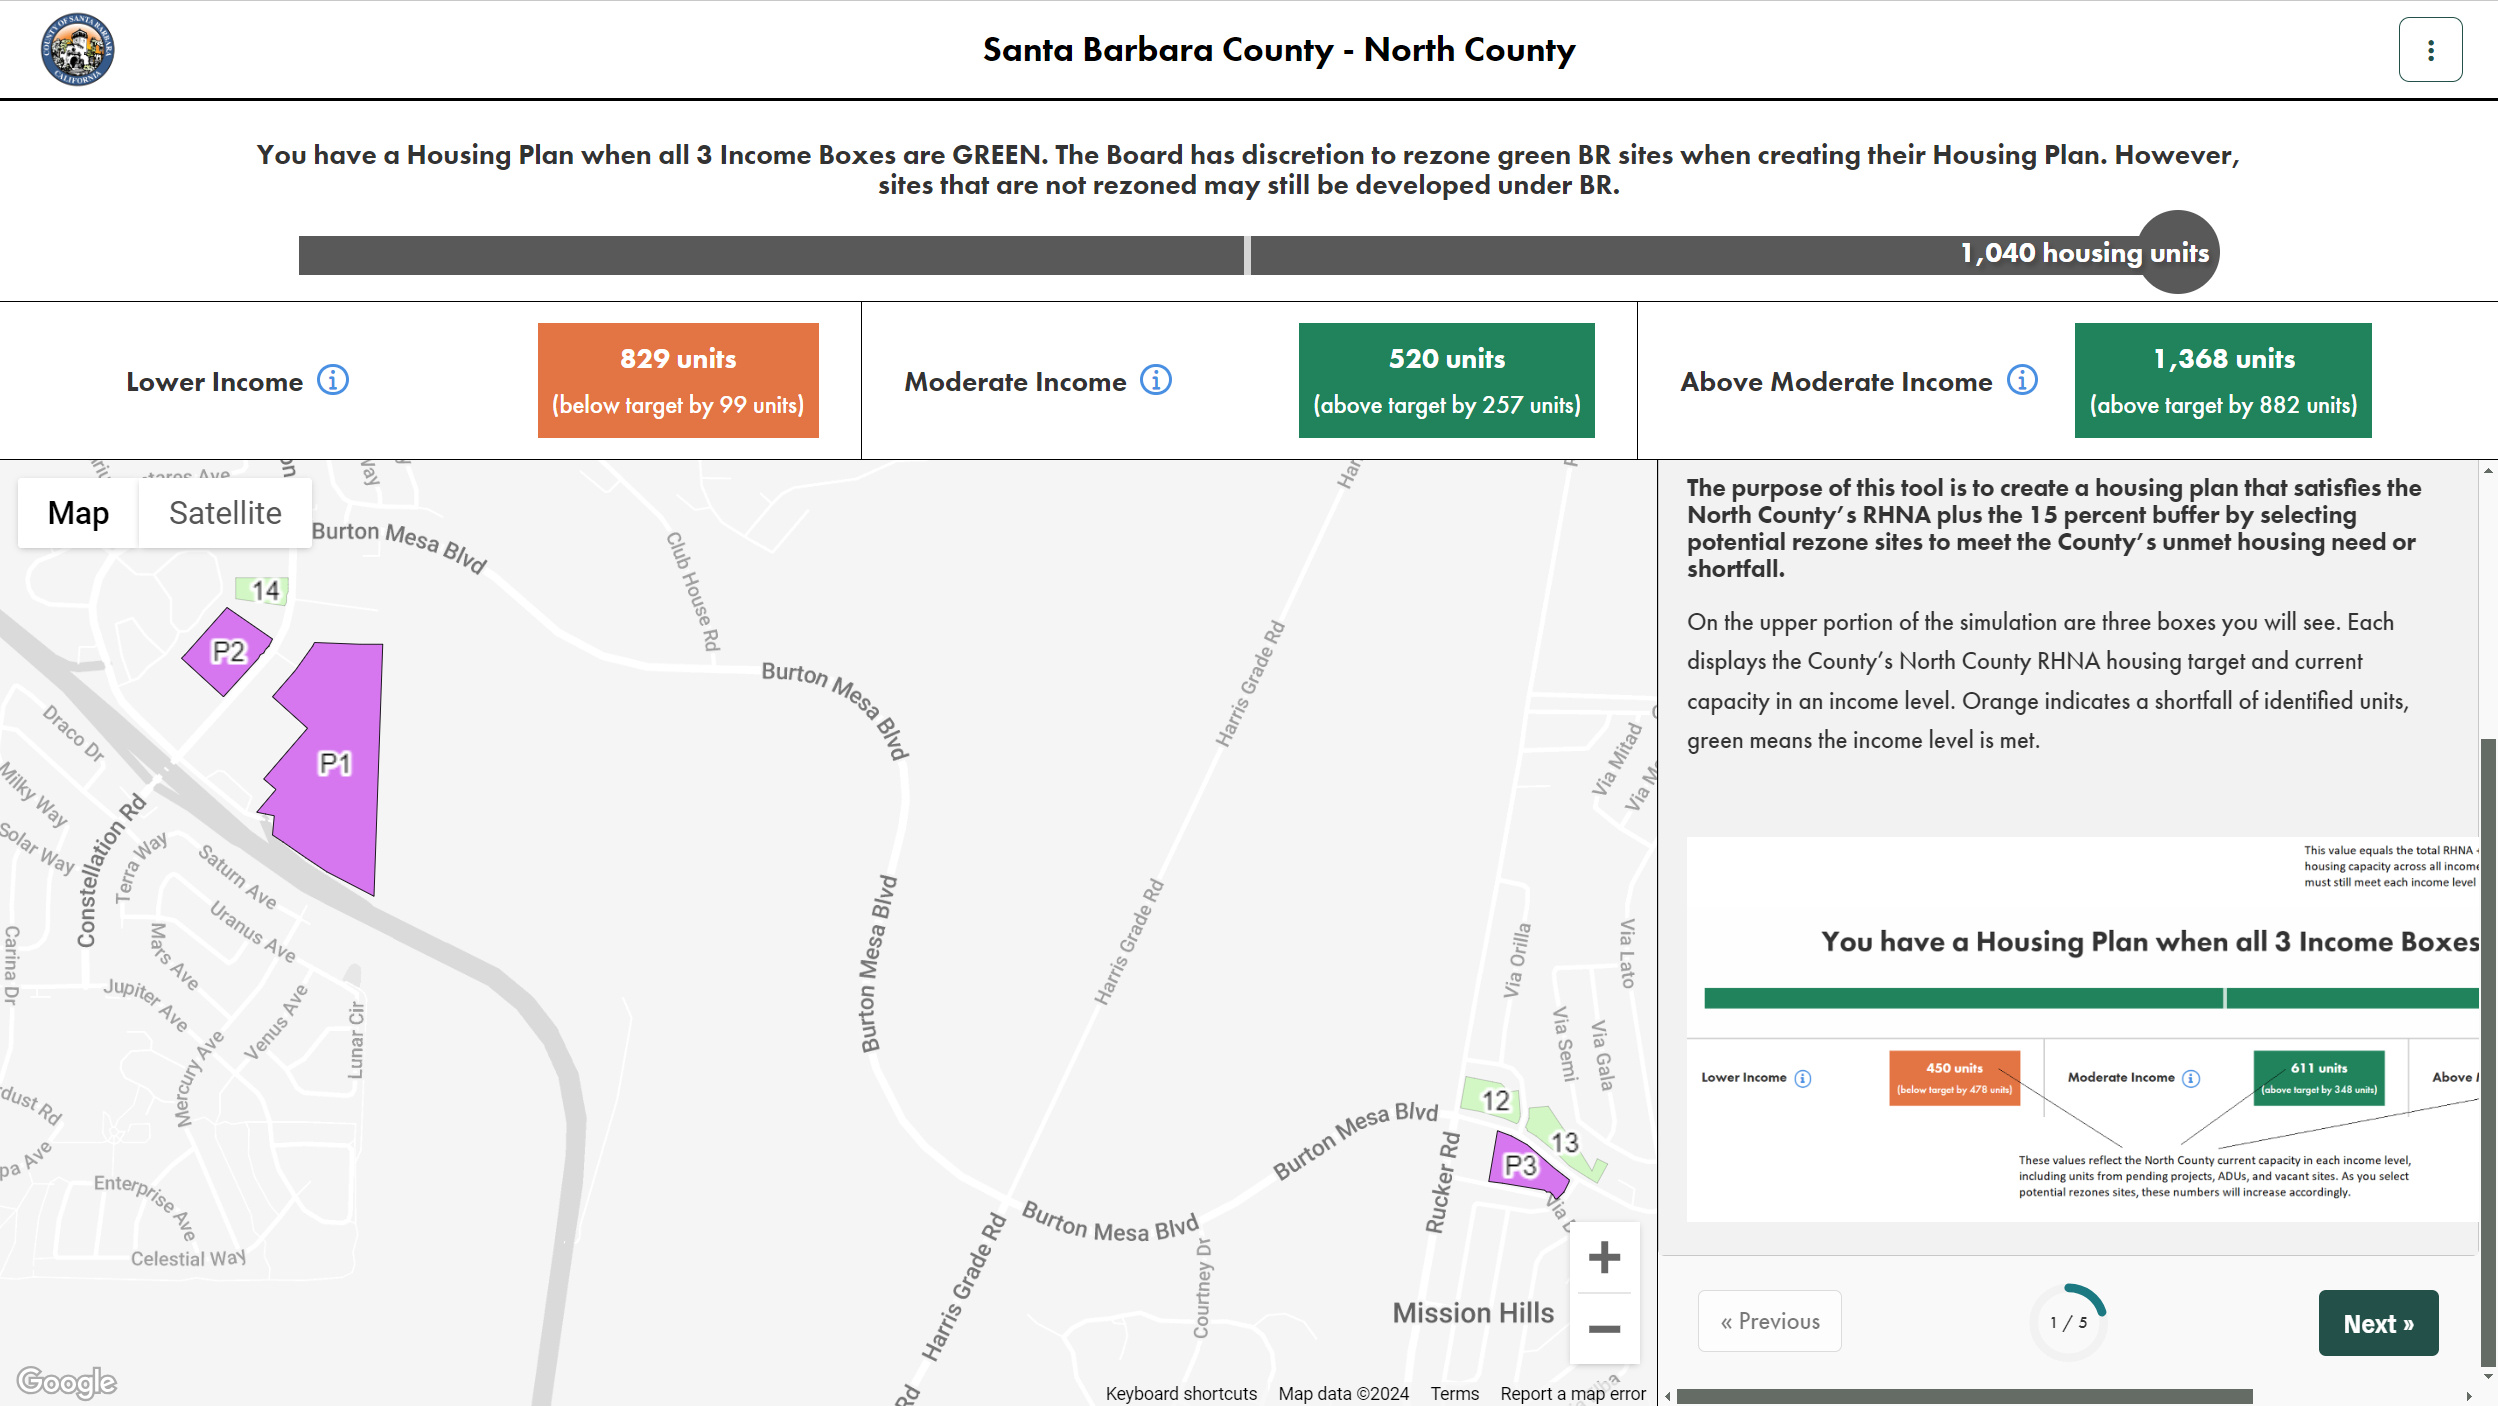Click the zoom in plus icon on map
This screenshot has width=2498, height=1406.
point(1602,1259)
